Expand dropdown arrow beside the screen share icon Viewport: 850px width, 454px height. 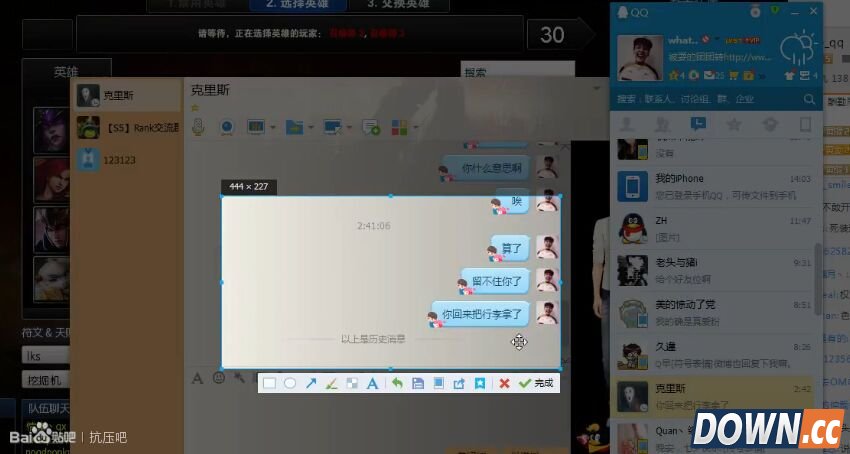coord(273,128)
